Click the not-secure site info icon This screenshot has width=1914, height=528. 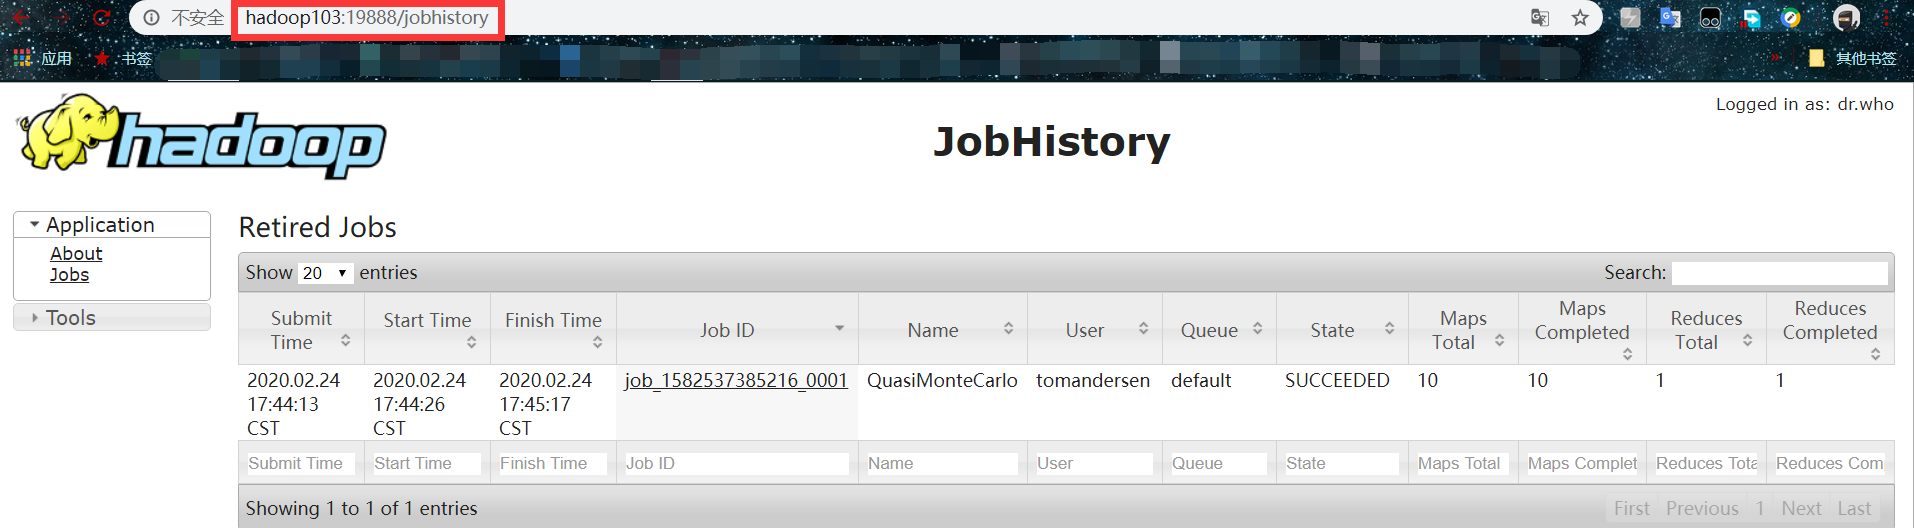coord(151,18)
